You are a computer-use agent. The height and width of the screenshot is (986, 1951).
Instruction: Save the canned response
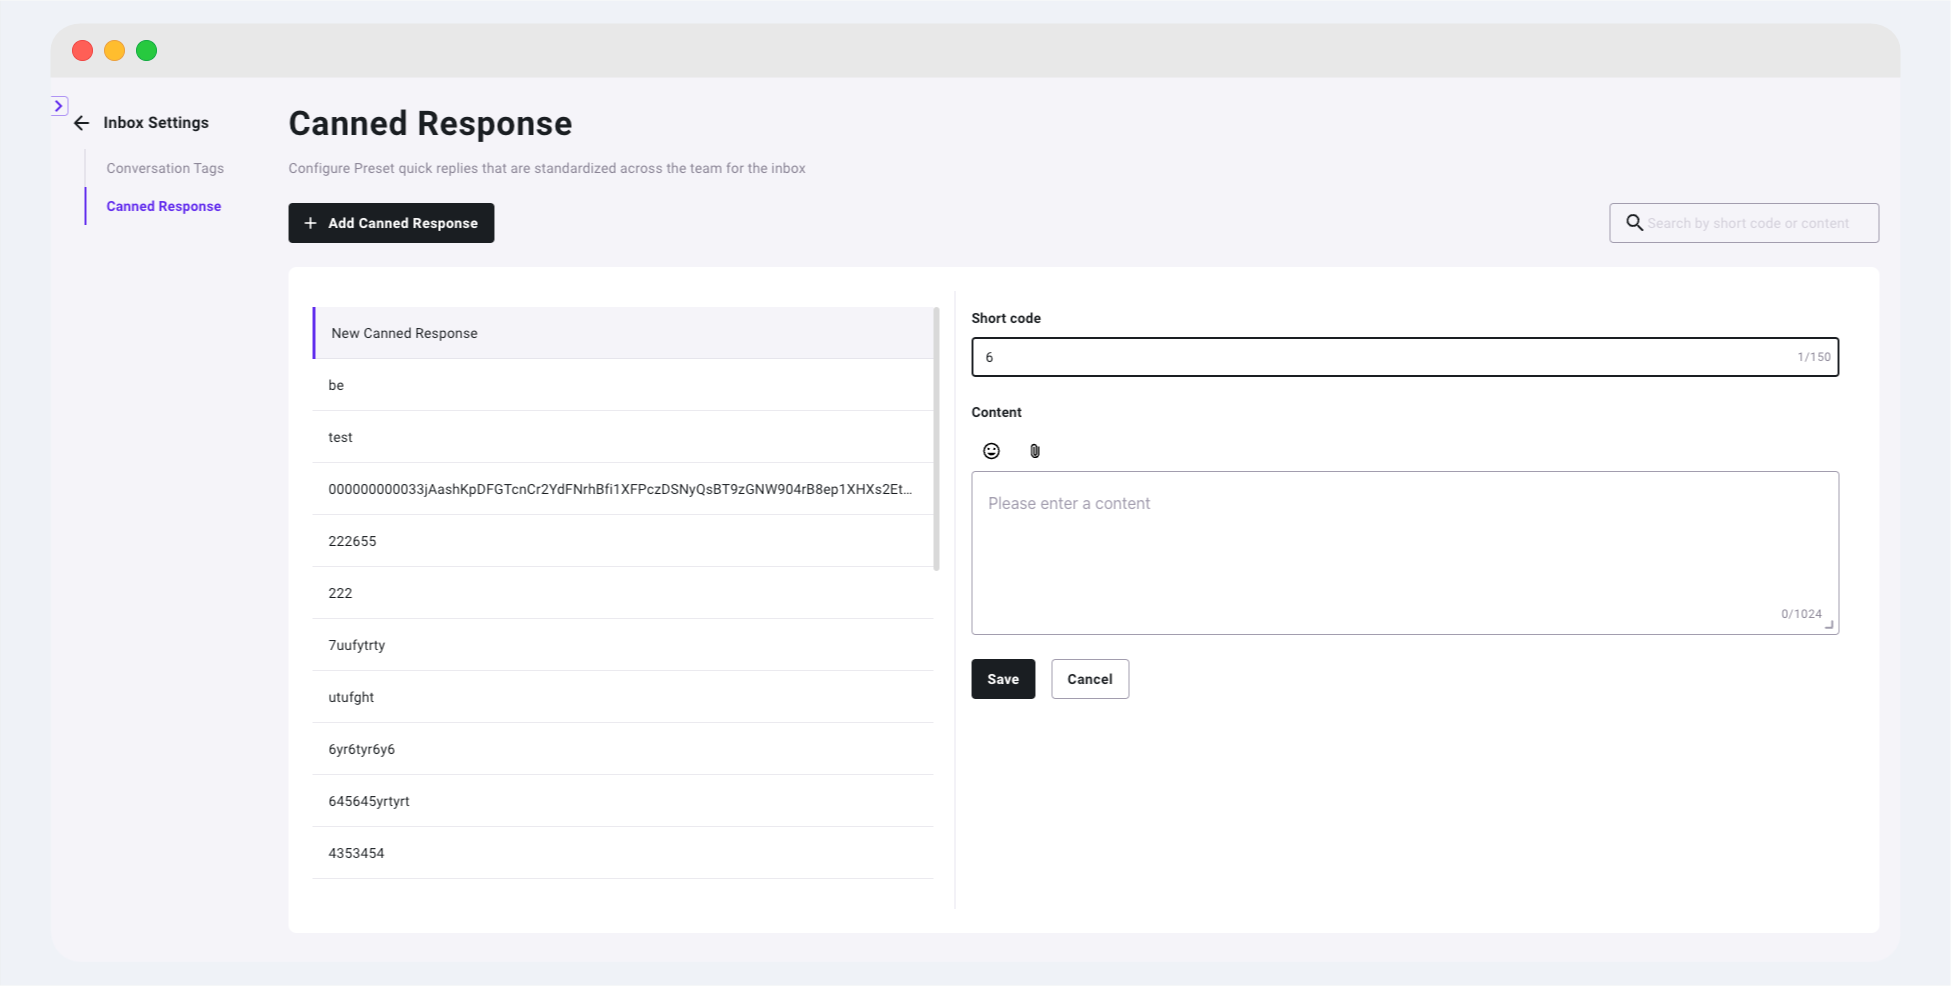[x=1003, y=679]
